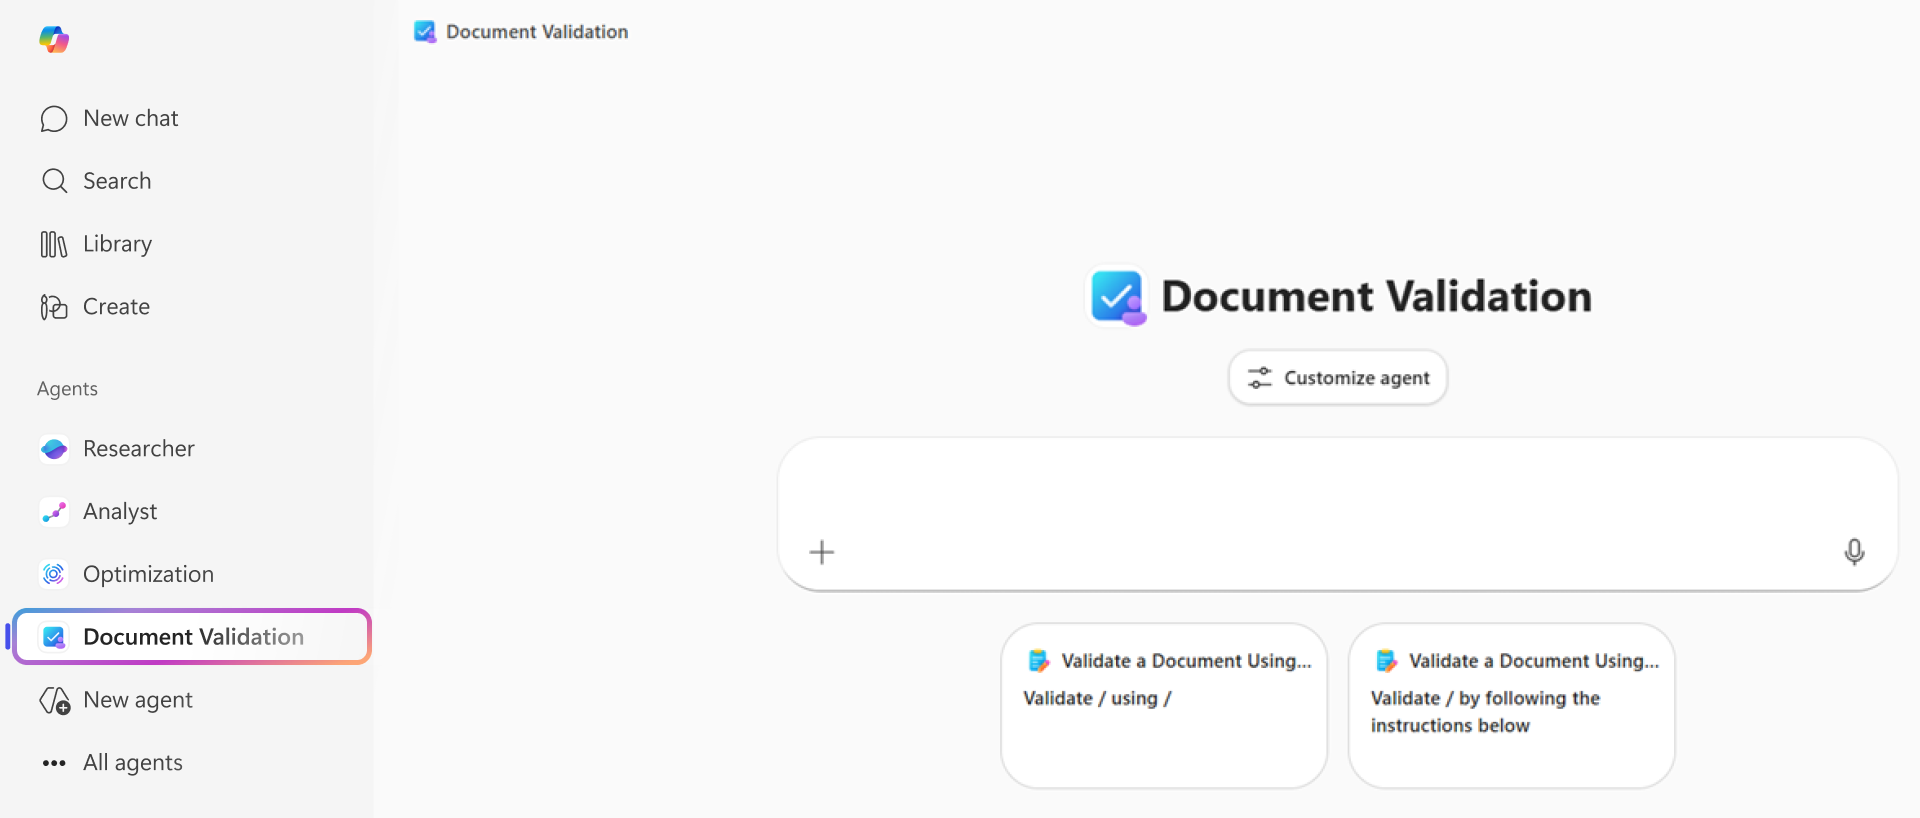Screen dimensions: 1920x818
Task: Click the New chat bubble icon
Action: pyautogui.click(x=54, y=119)
